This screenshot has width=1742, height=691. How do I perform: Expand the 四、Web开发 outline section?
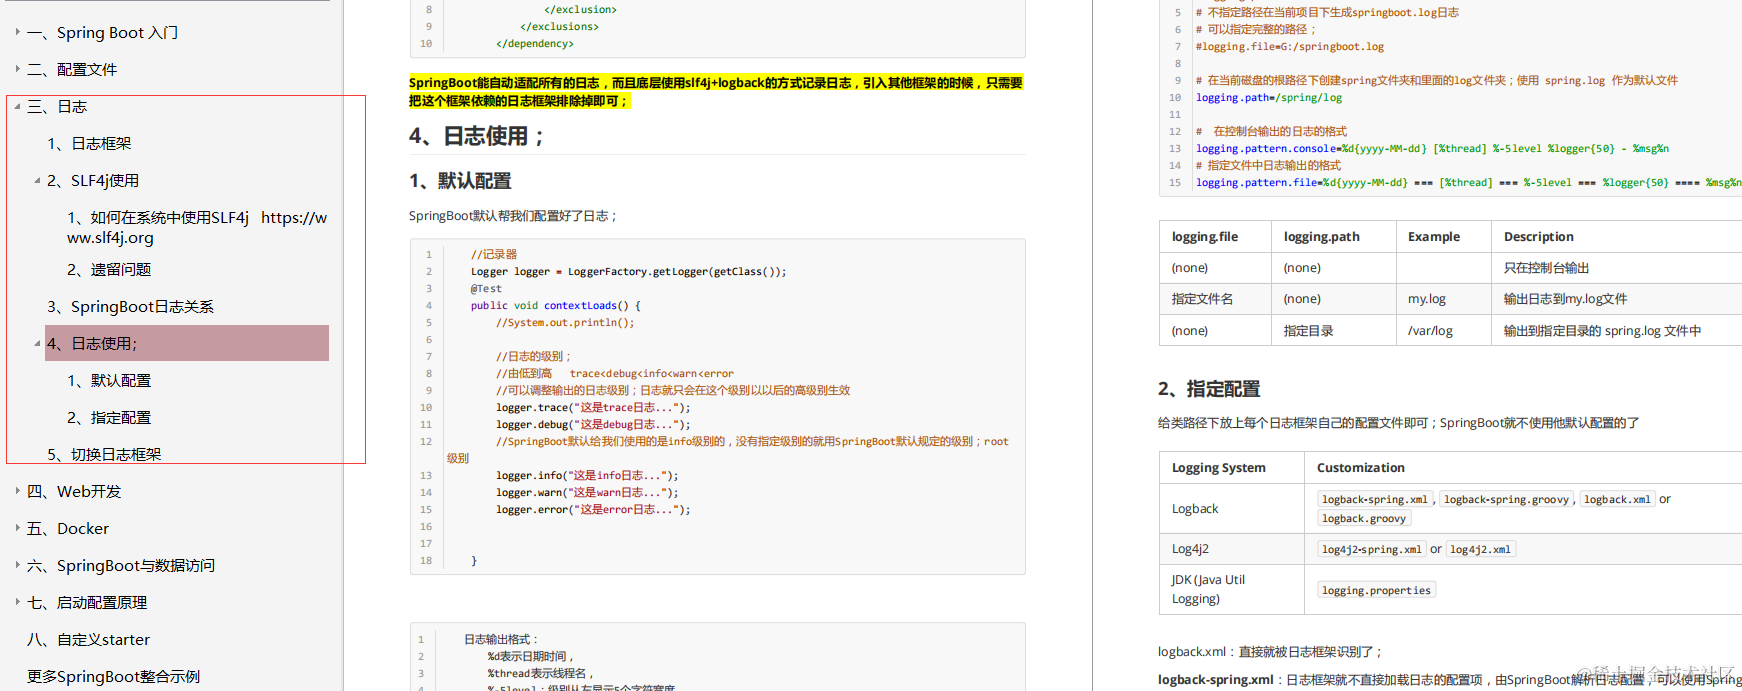click(x=17, y=491)
